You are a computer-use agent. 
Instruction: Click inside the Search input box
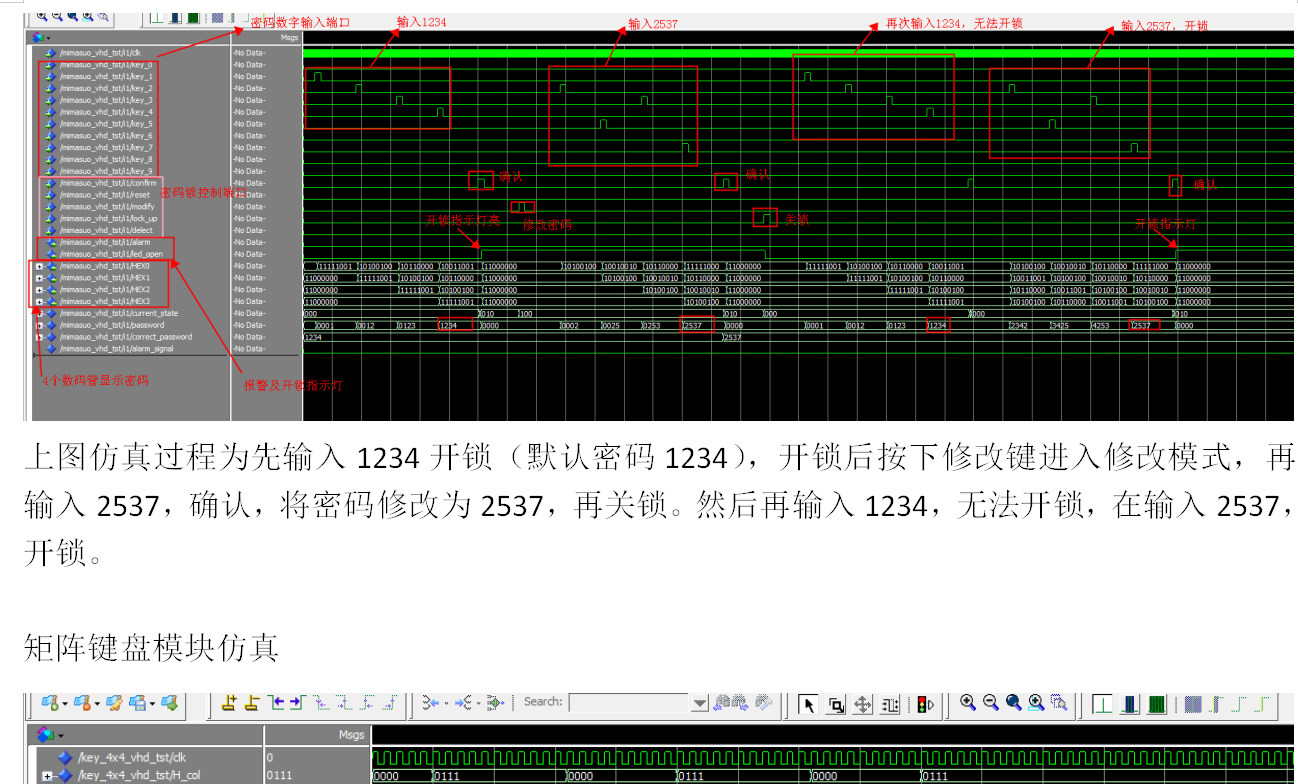click(628, 703)
